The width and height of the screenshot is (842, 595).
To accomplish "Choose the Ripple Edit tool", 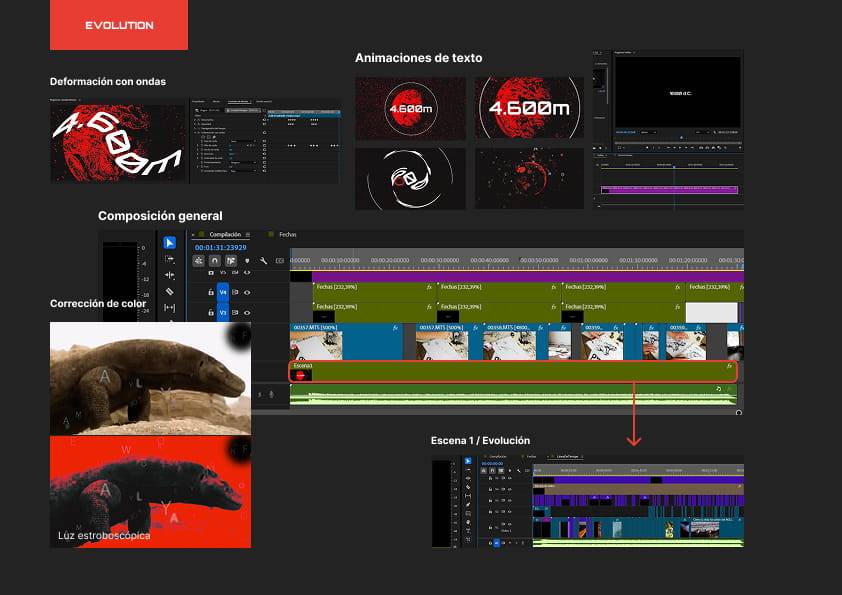I will click(x=169, y=275).
